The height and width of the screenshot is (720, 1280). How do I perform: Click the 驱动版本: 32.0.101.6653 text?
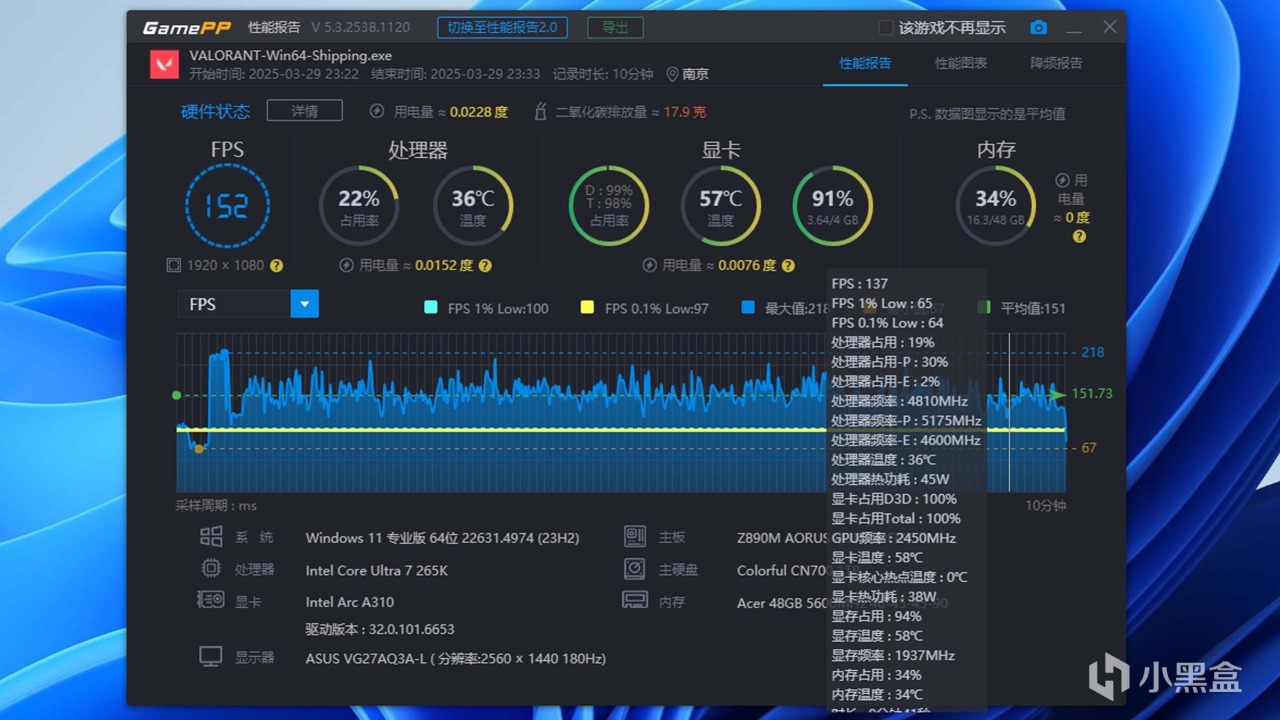point(380,629)
